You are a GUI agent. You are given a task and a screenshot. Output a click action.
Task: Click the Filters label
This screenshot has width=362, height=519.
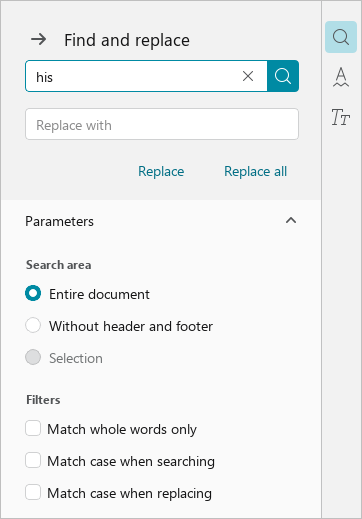coord(43,400)
